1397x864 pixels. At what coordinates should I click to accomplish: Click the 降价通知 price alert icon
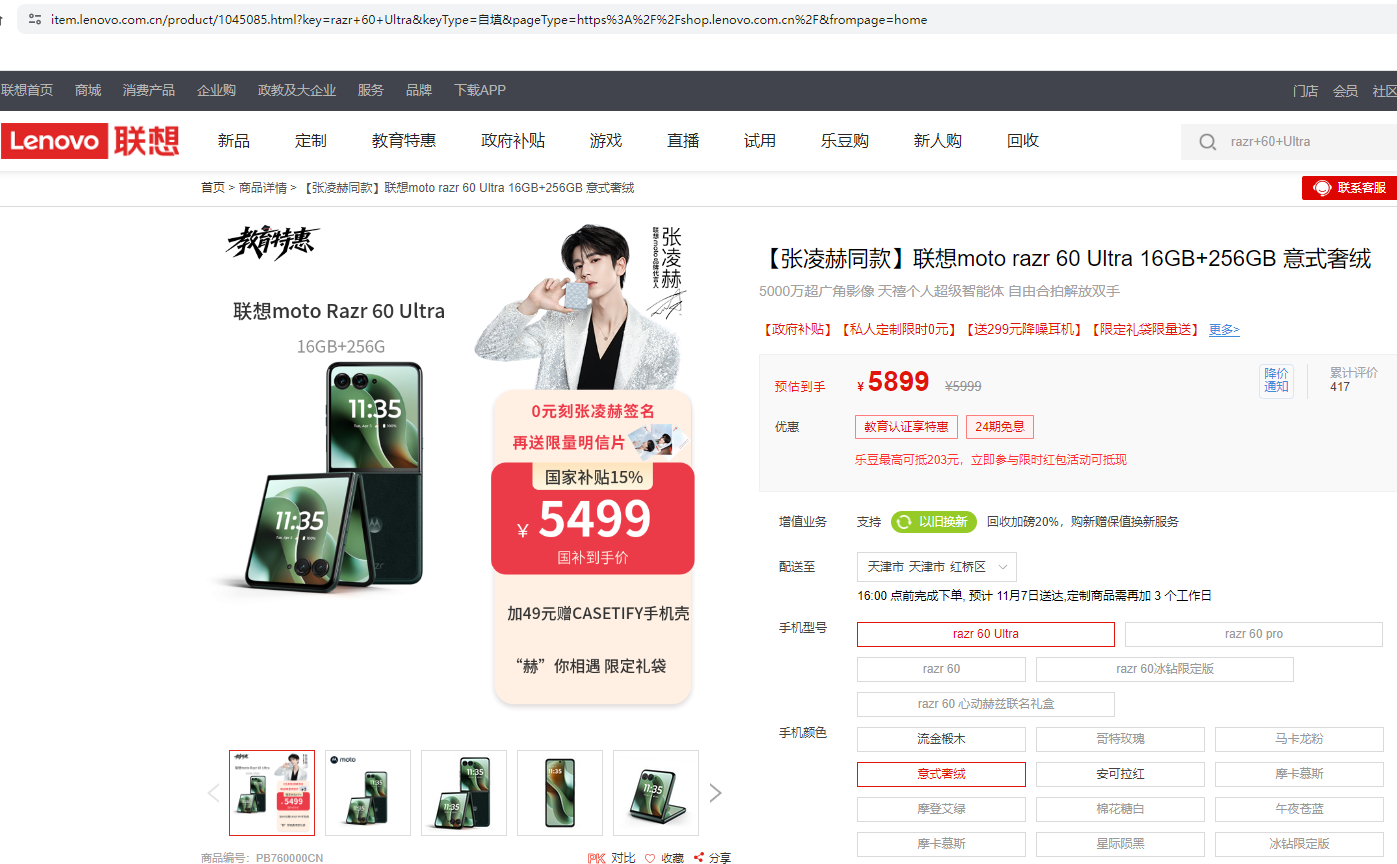click(x=1276, y=380)
